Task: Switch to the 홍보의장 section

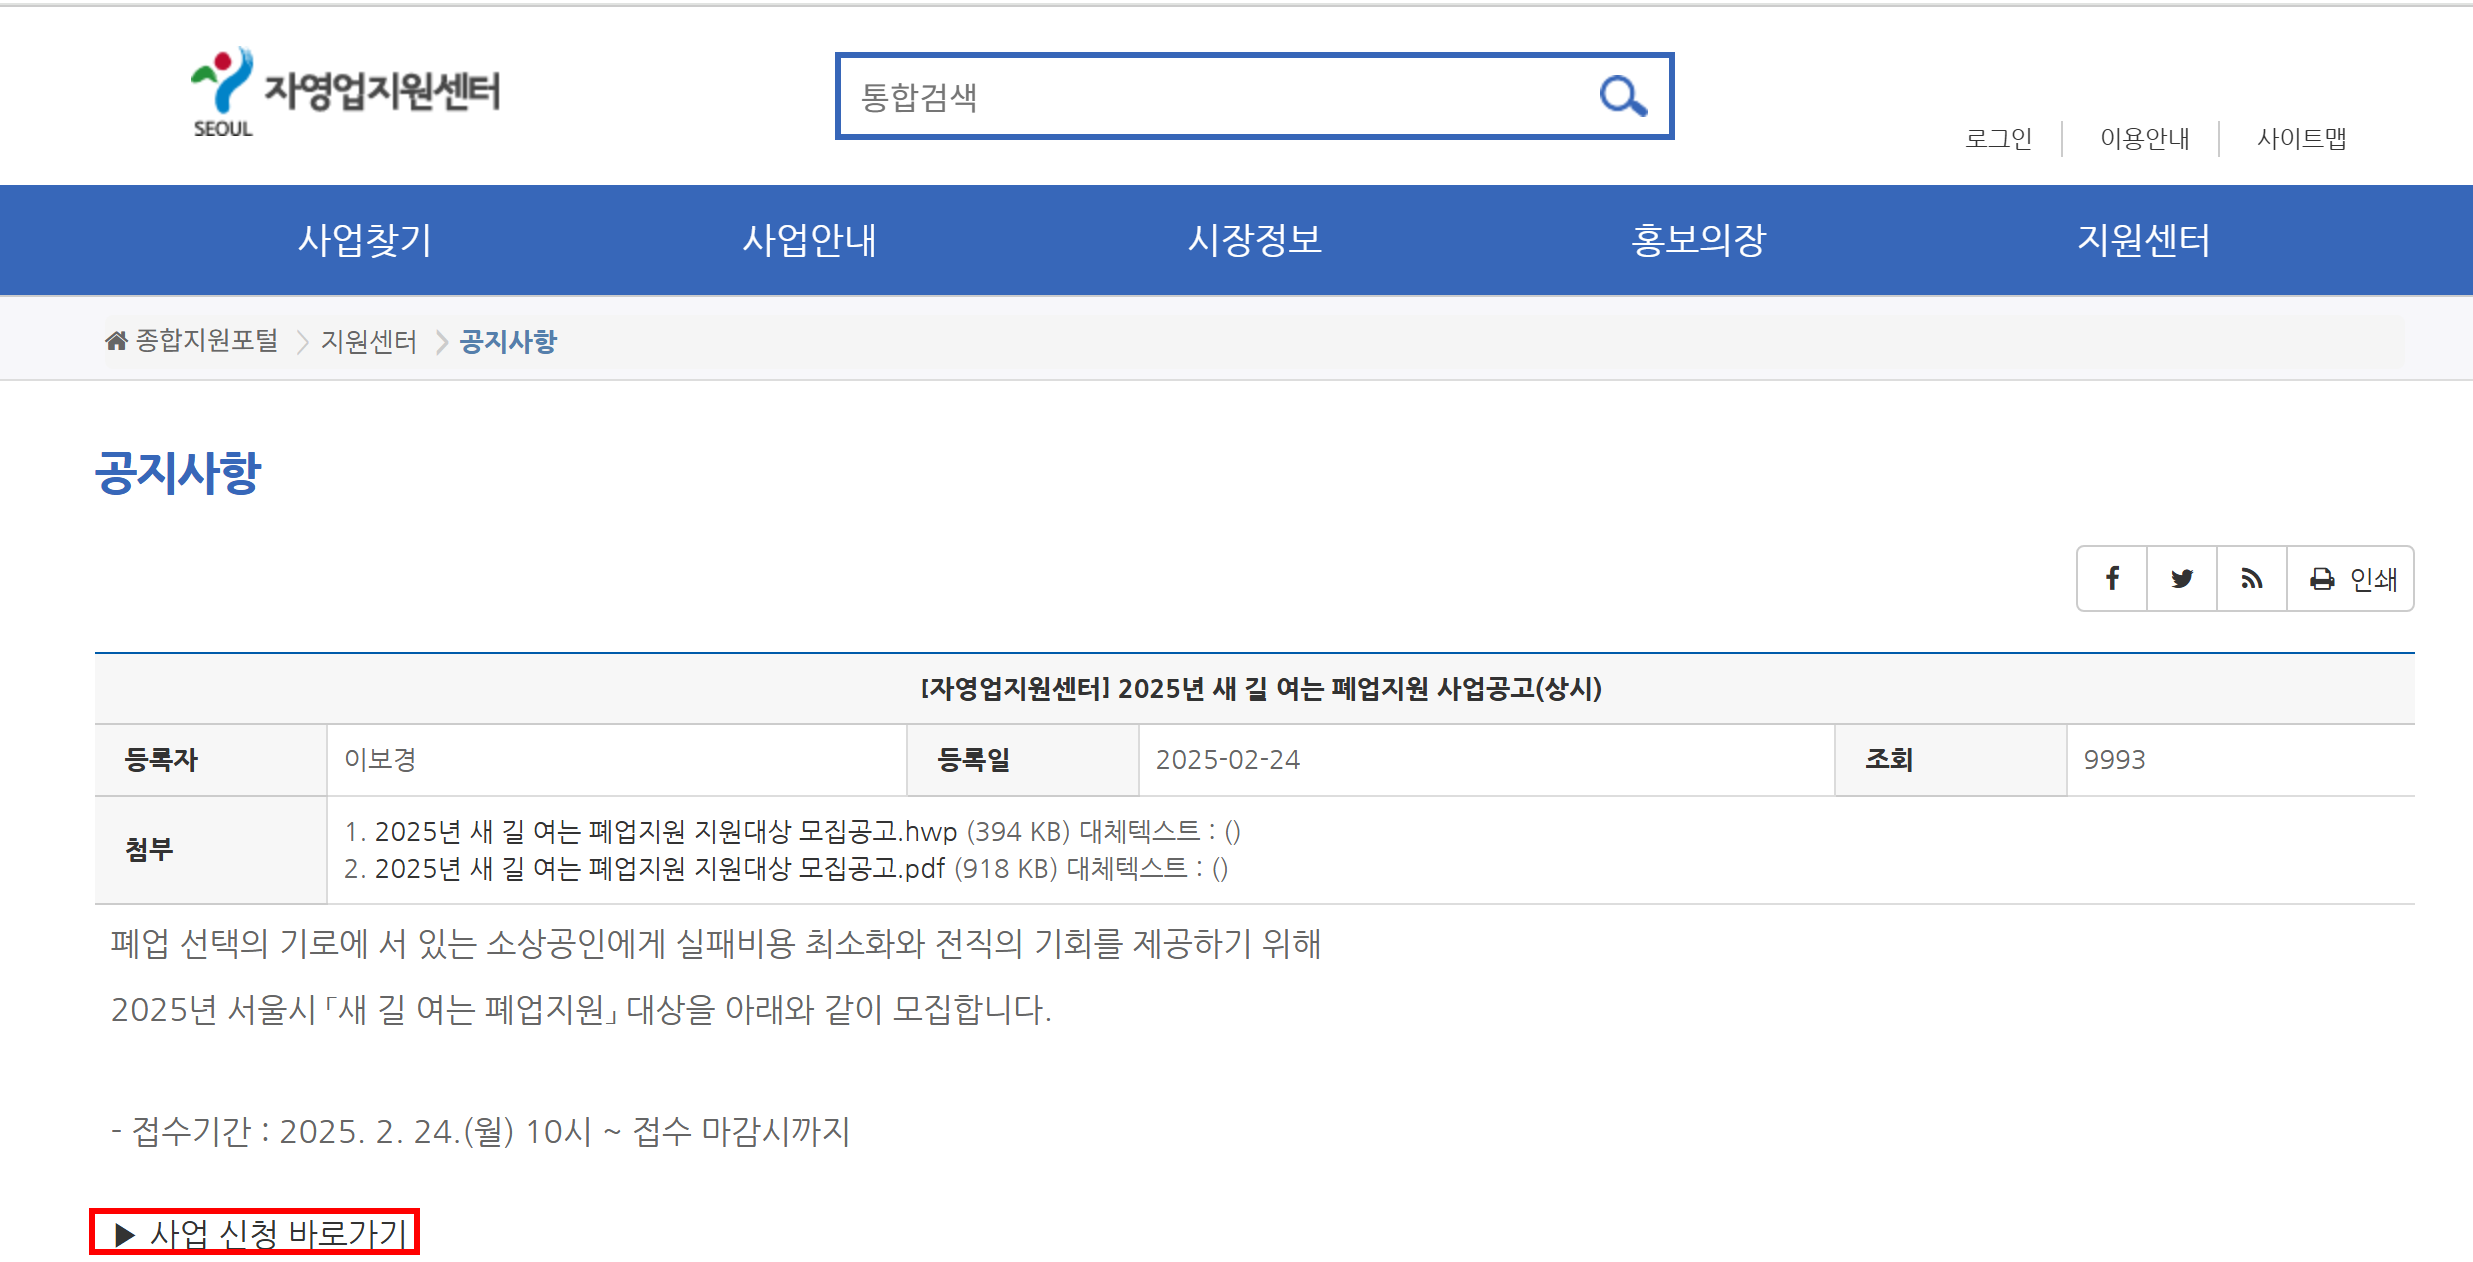Action: click(x=1699, y=240)
